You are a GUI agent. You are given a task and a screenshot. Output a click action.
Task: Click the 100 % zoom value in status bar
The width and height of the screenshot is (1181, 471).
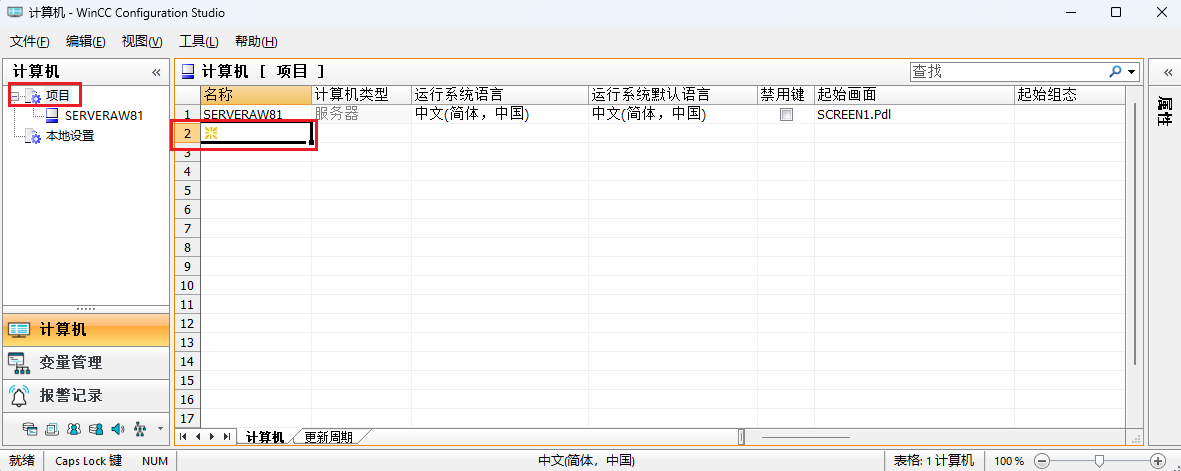coord(1009,460)
